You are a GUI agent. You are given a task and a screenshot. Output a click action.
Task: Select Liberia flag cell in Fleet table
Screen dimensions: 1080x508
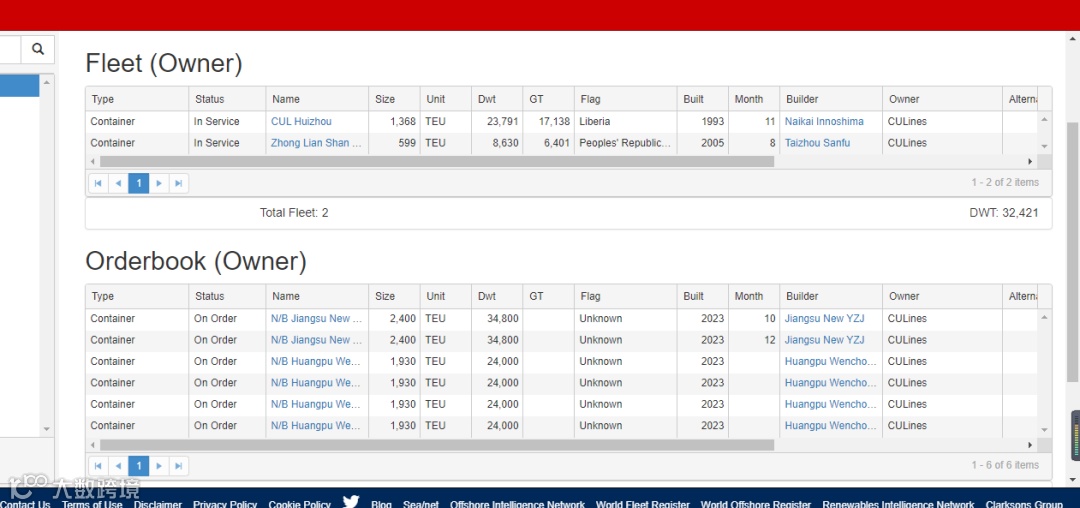pyautogui.click(x=625, y=121)
